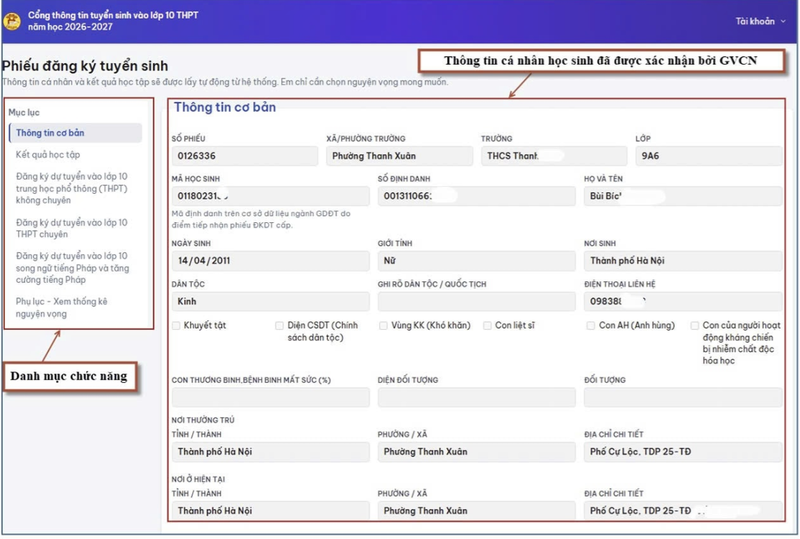Check Con của người hoạt động kháng chiến box
Viewport: 800px width, 539px height.
tap(694, 326)
